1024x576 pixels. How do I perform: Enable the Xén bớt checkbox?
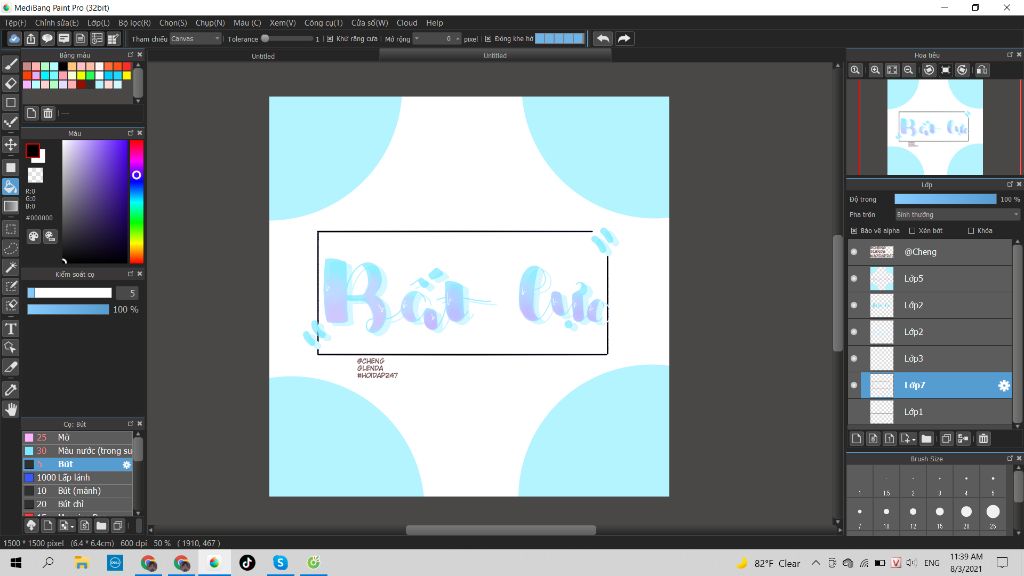pos(912,231)
